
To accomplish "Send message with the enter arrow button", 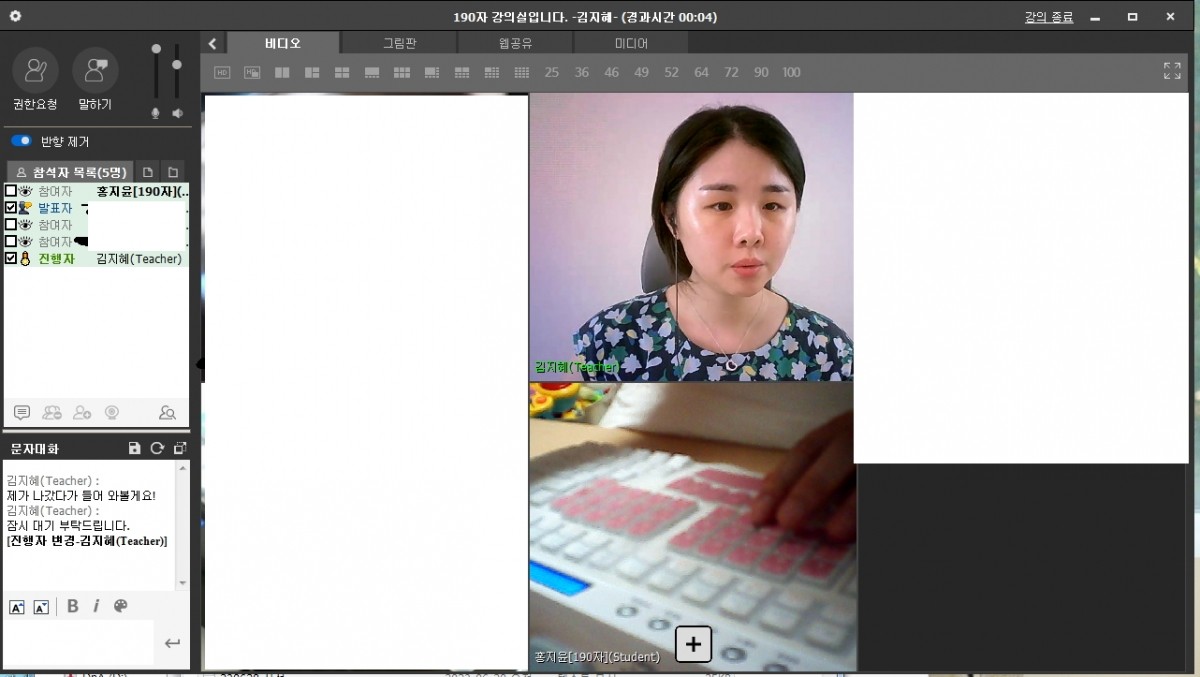I will pos(172,643).
